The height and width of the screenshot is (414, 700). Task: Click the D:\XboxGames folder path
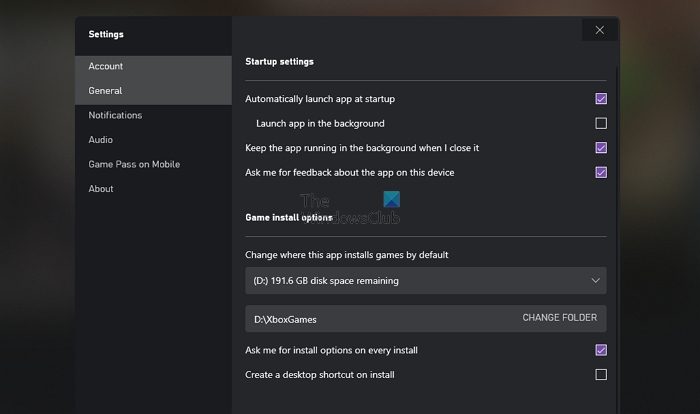285,319
